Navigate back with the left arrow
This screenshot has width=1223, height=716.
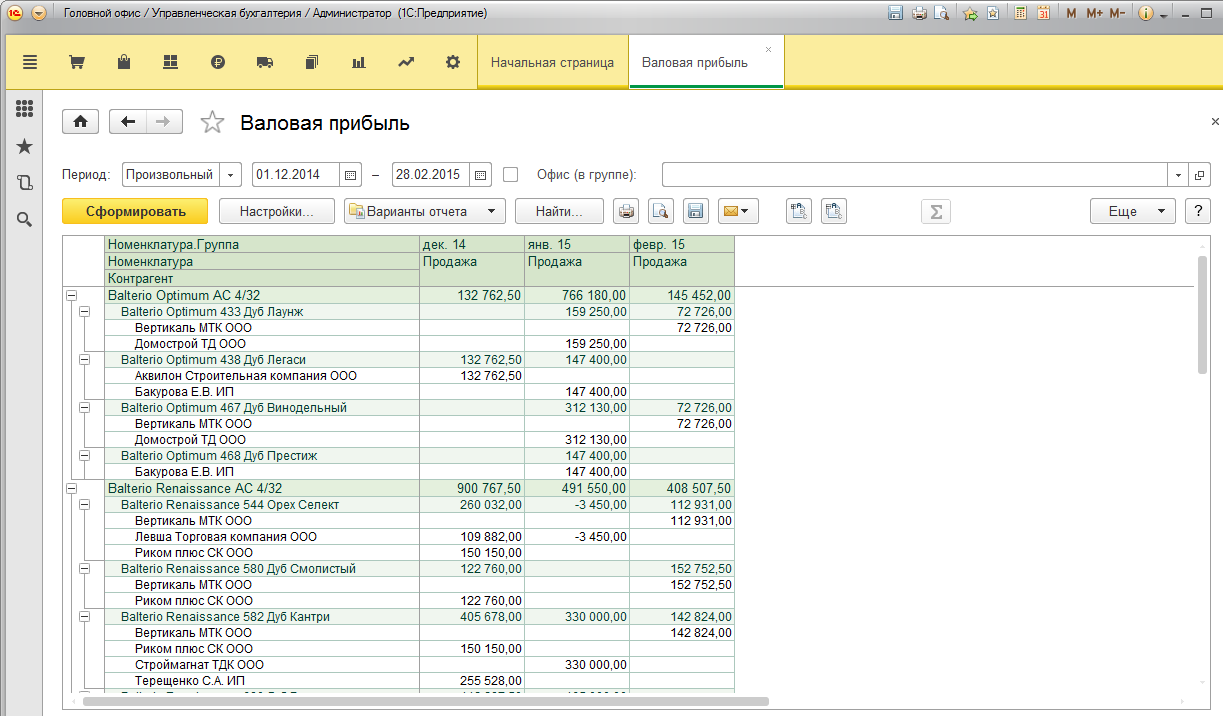[128, 122]
